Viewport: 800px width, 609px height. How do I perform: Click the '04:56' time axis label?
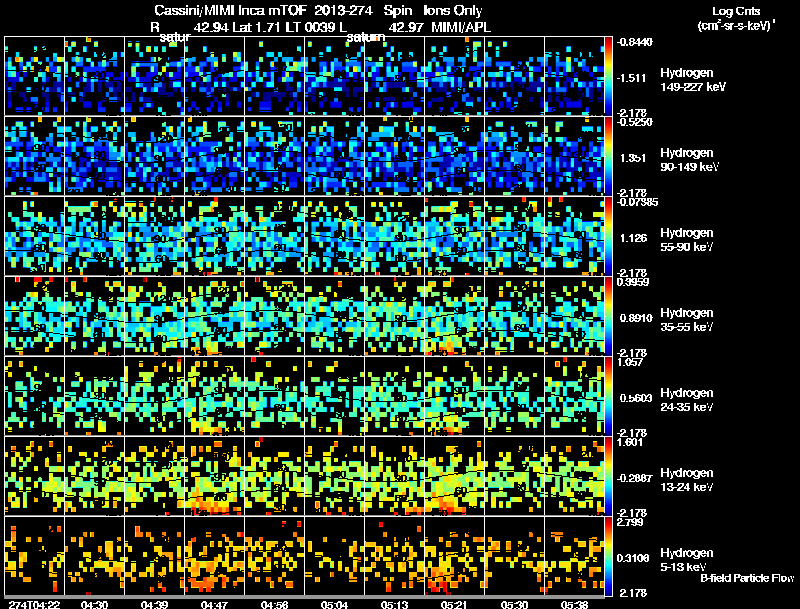tap(274, 604)
